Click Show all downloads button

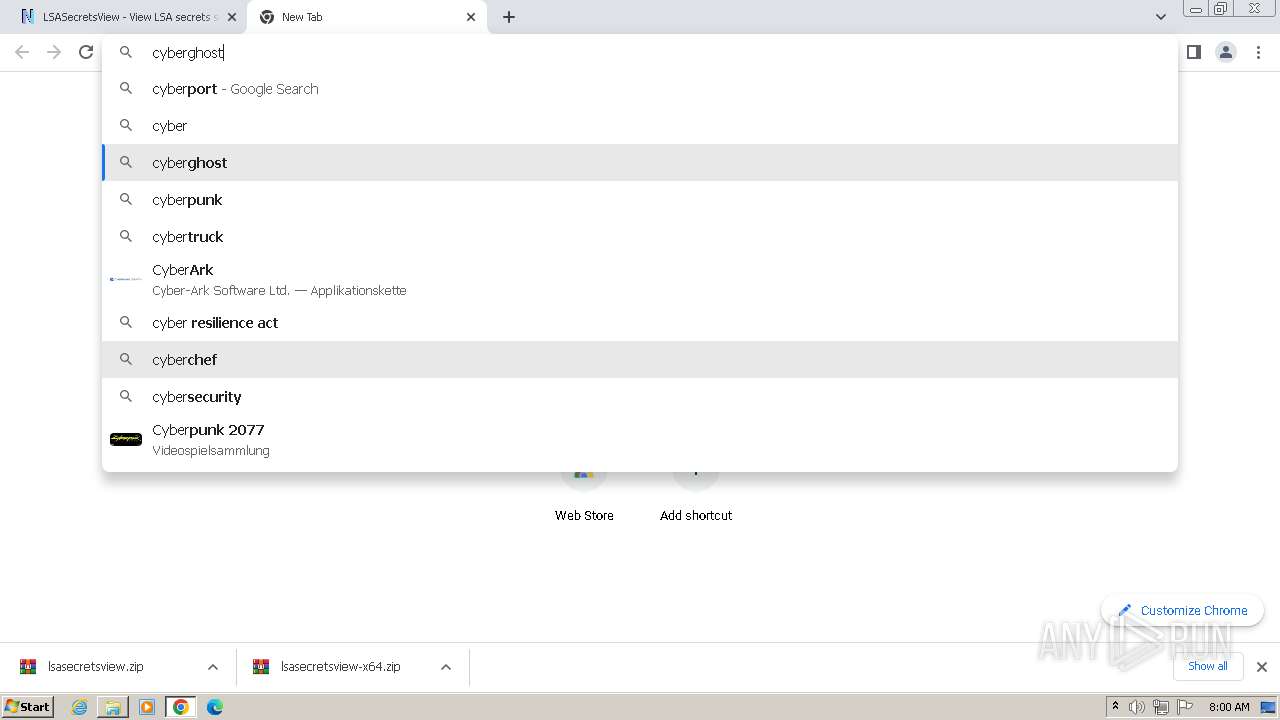1208,666
